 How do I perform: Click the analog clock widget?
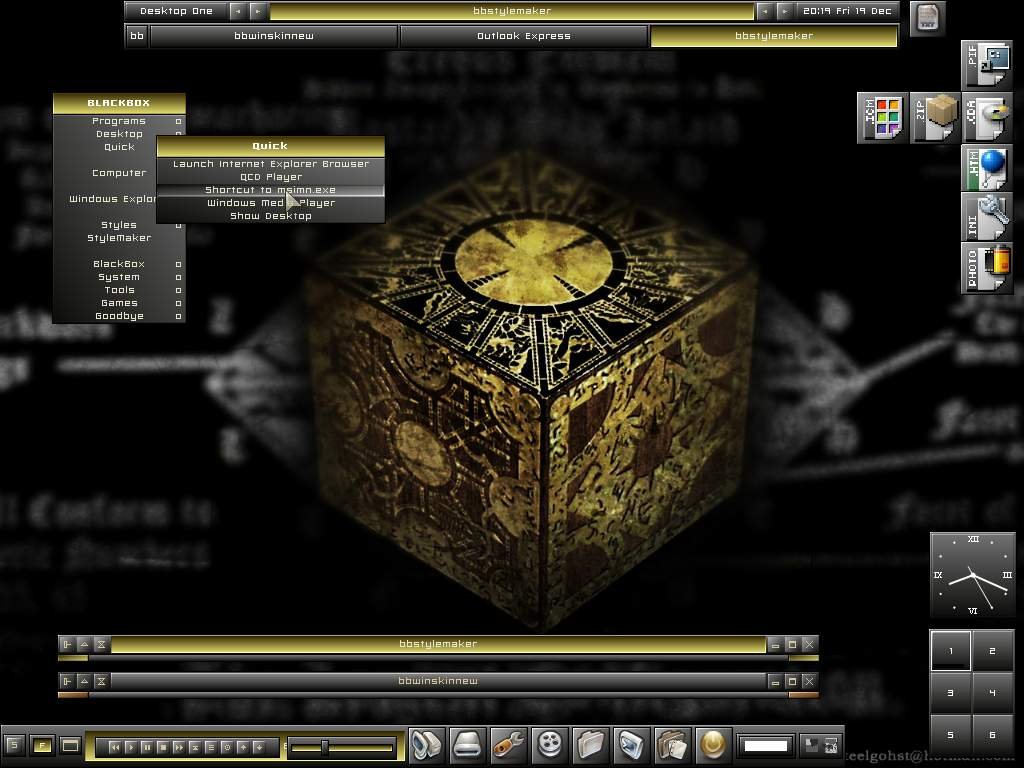click(x=972, y=575)
